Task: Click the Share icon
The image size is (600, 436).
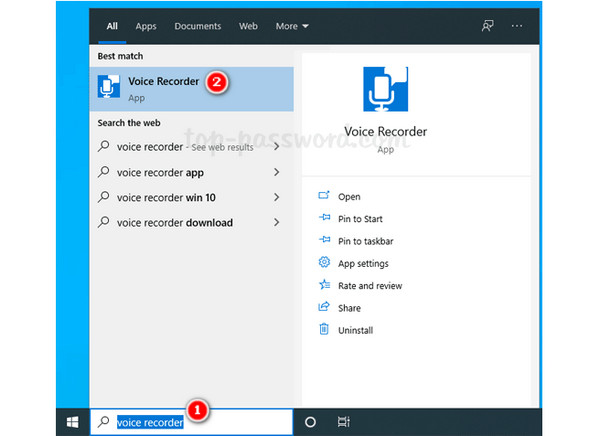Action: pos(324,307)
